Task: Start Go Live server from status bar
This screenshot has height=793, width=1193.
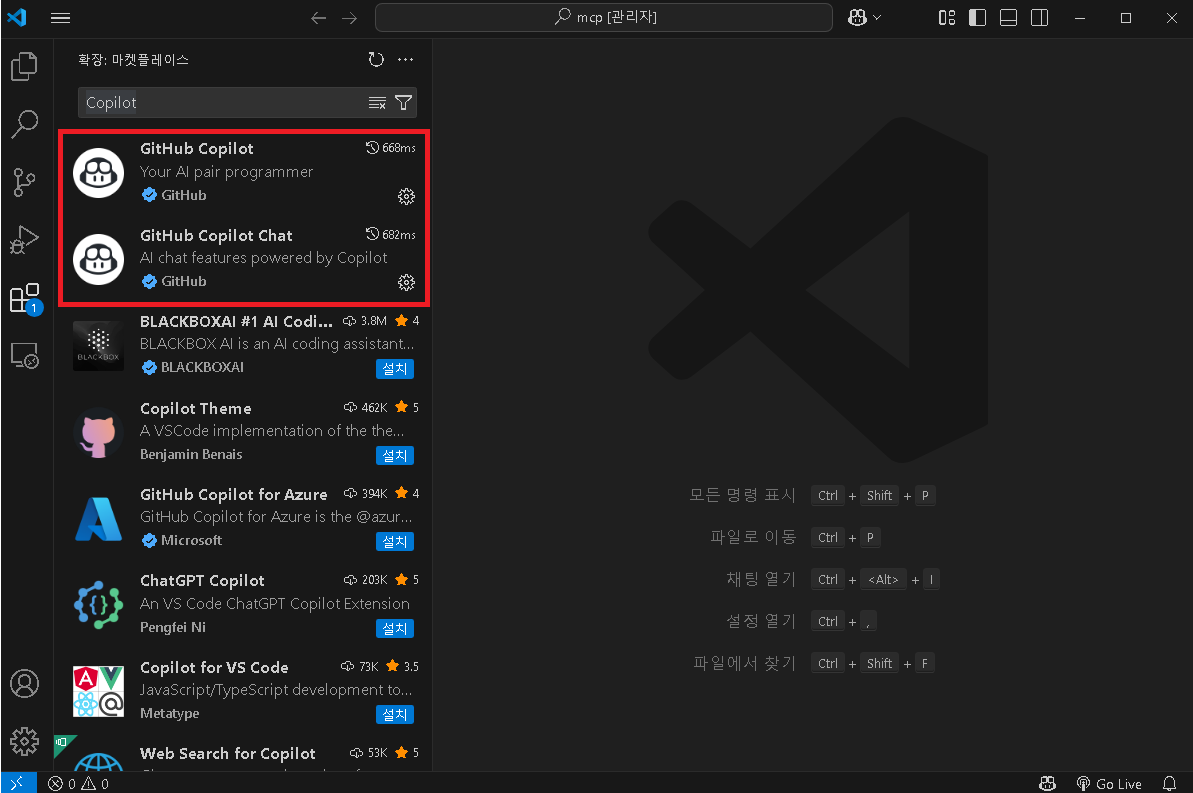Action: click(x=1109, y=784)
